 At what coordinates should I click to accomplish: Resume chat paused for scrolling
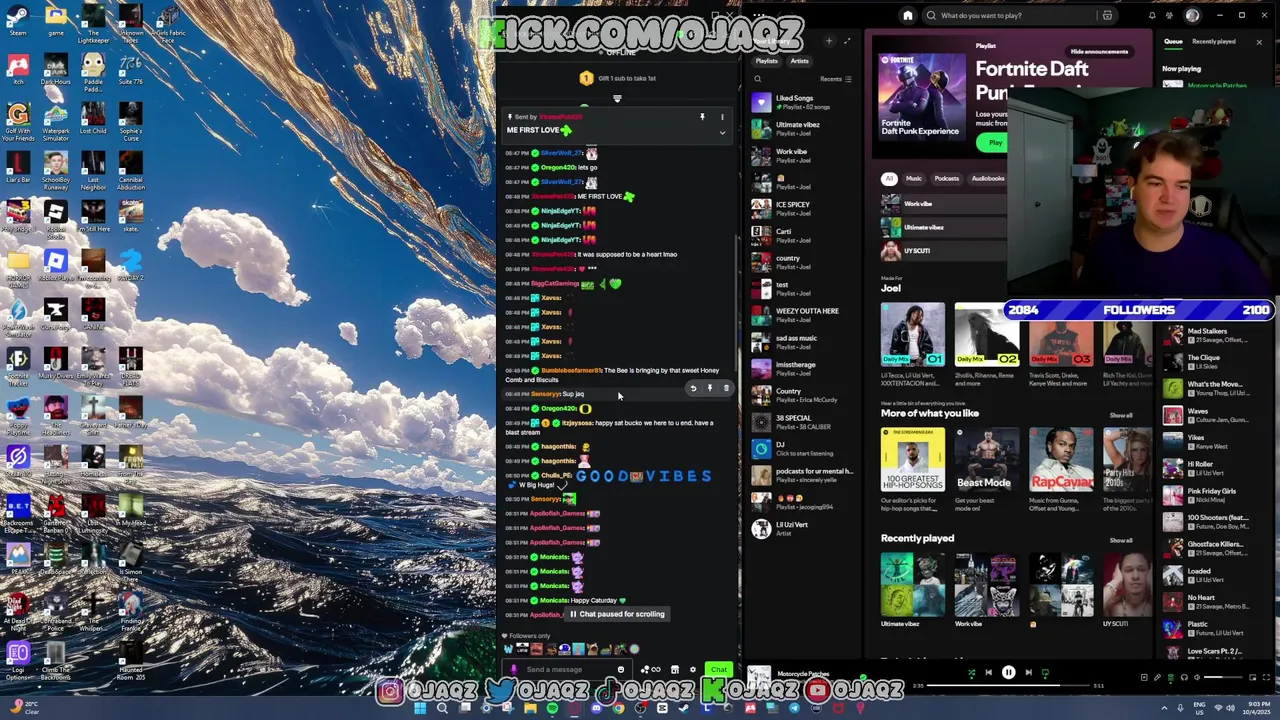click(617, 614)
